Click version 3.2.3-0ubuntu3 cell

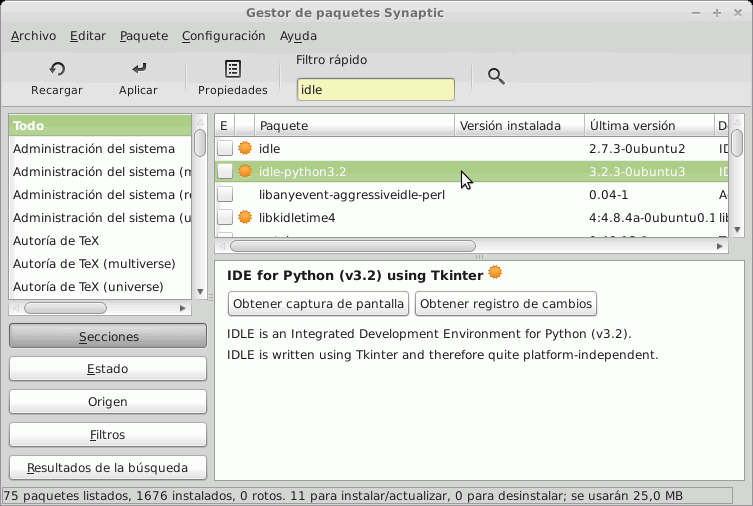[x=637, y=171]
